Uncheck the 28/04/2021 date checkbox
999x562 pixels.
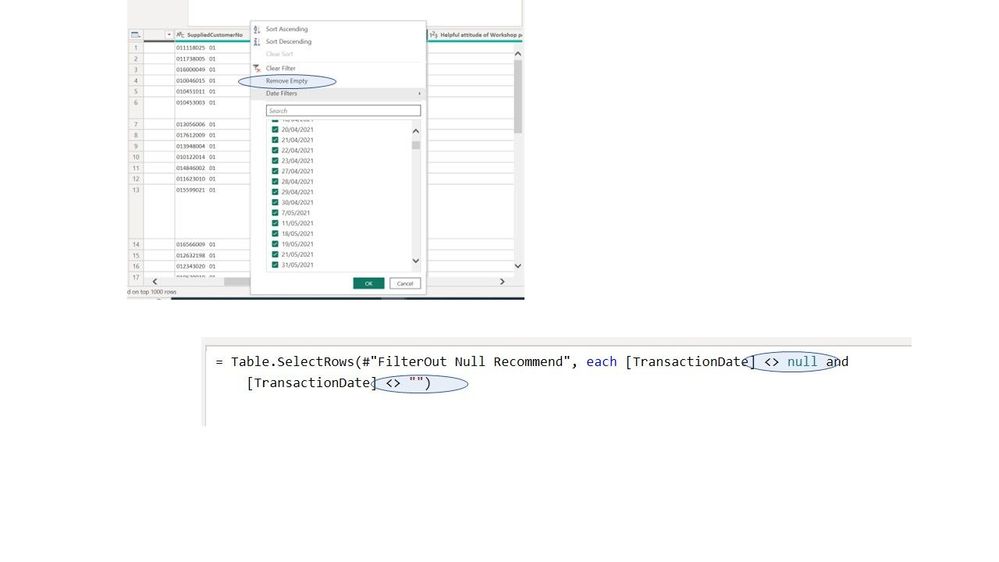tap(275, 182)
